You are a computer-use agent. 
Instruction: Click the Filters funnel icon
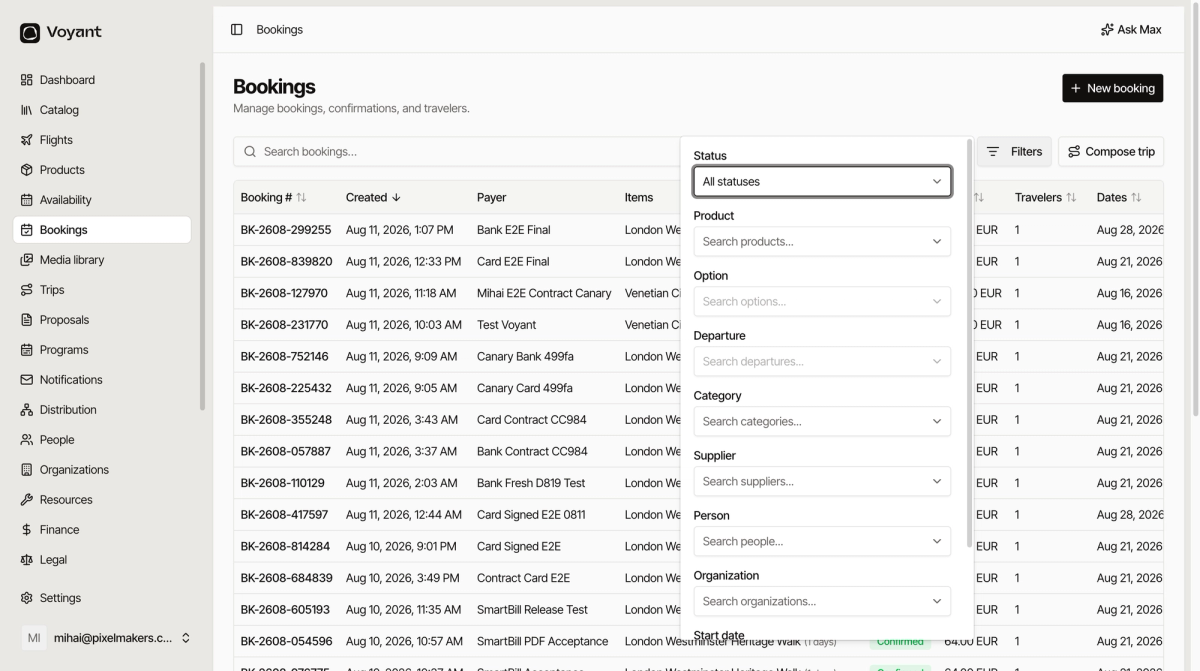[x=993, y=152]
